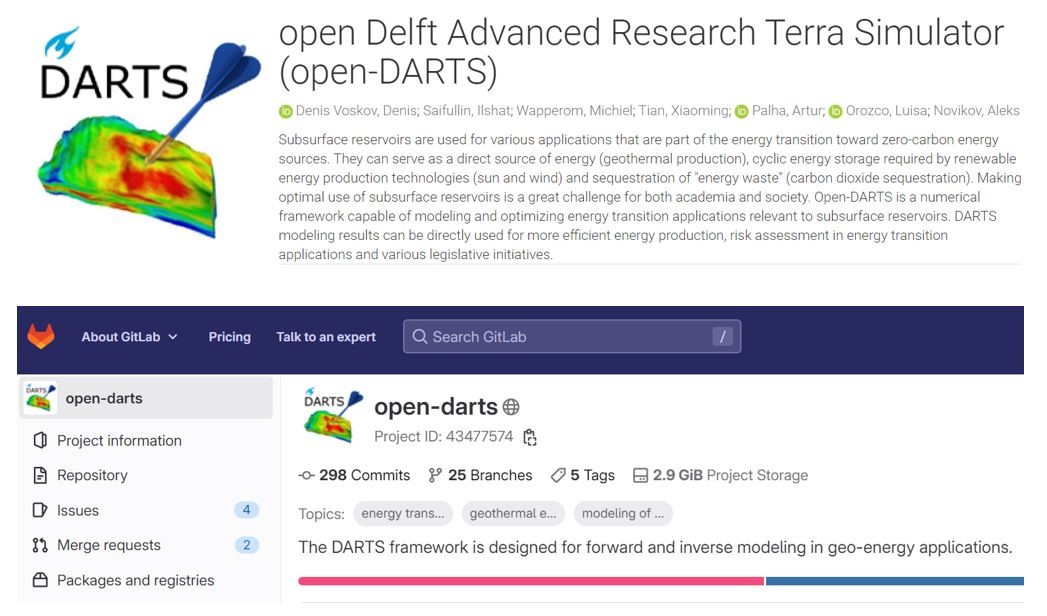1047x616 pixels.
Task: Select the geothermal topic tag
Action: click(513, 513)
